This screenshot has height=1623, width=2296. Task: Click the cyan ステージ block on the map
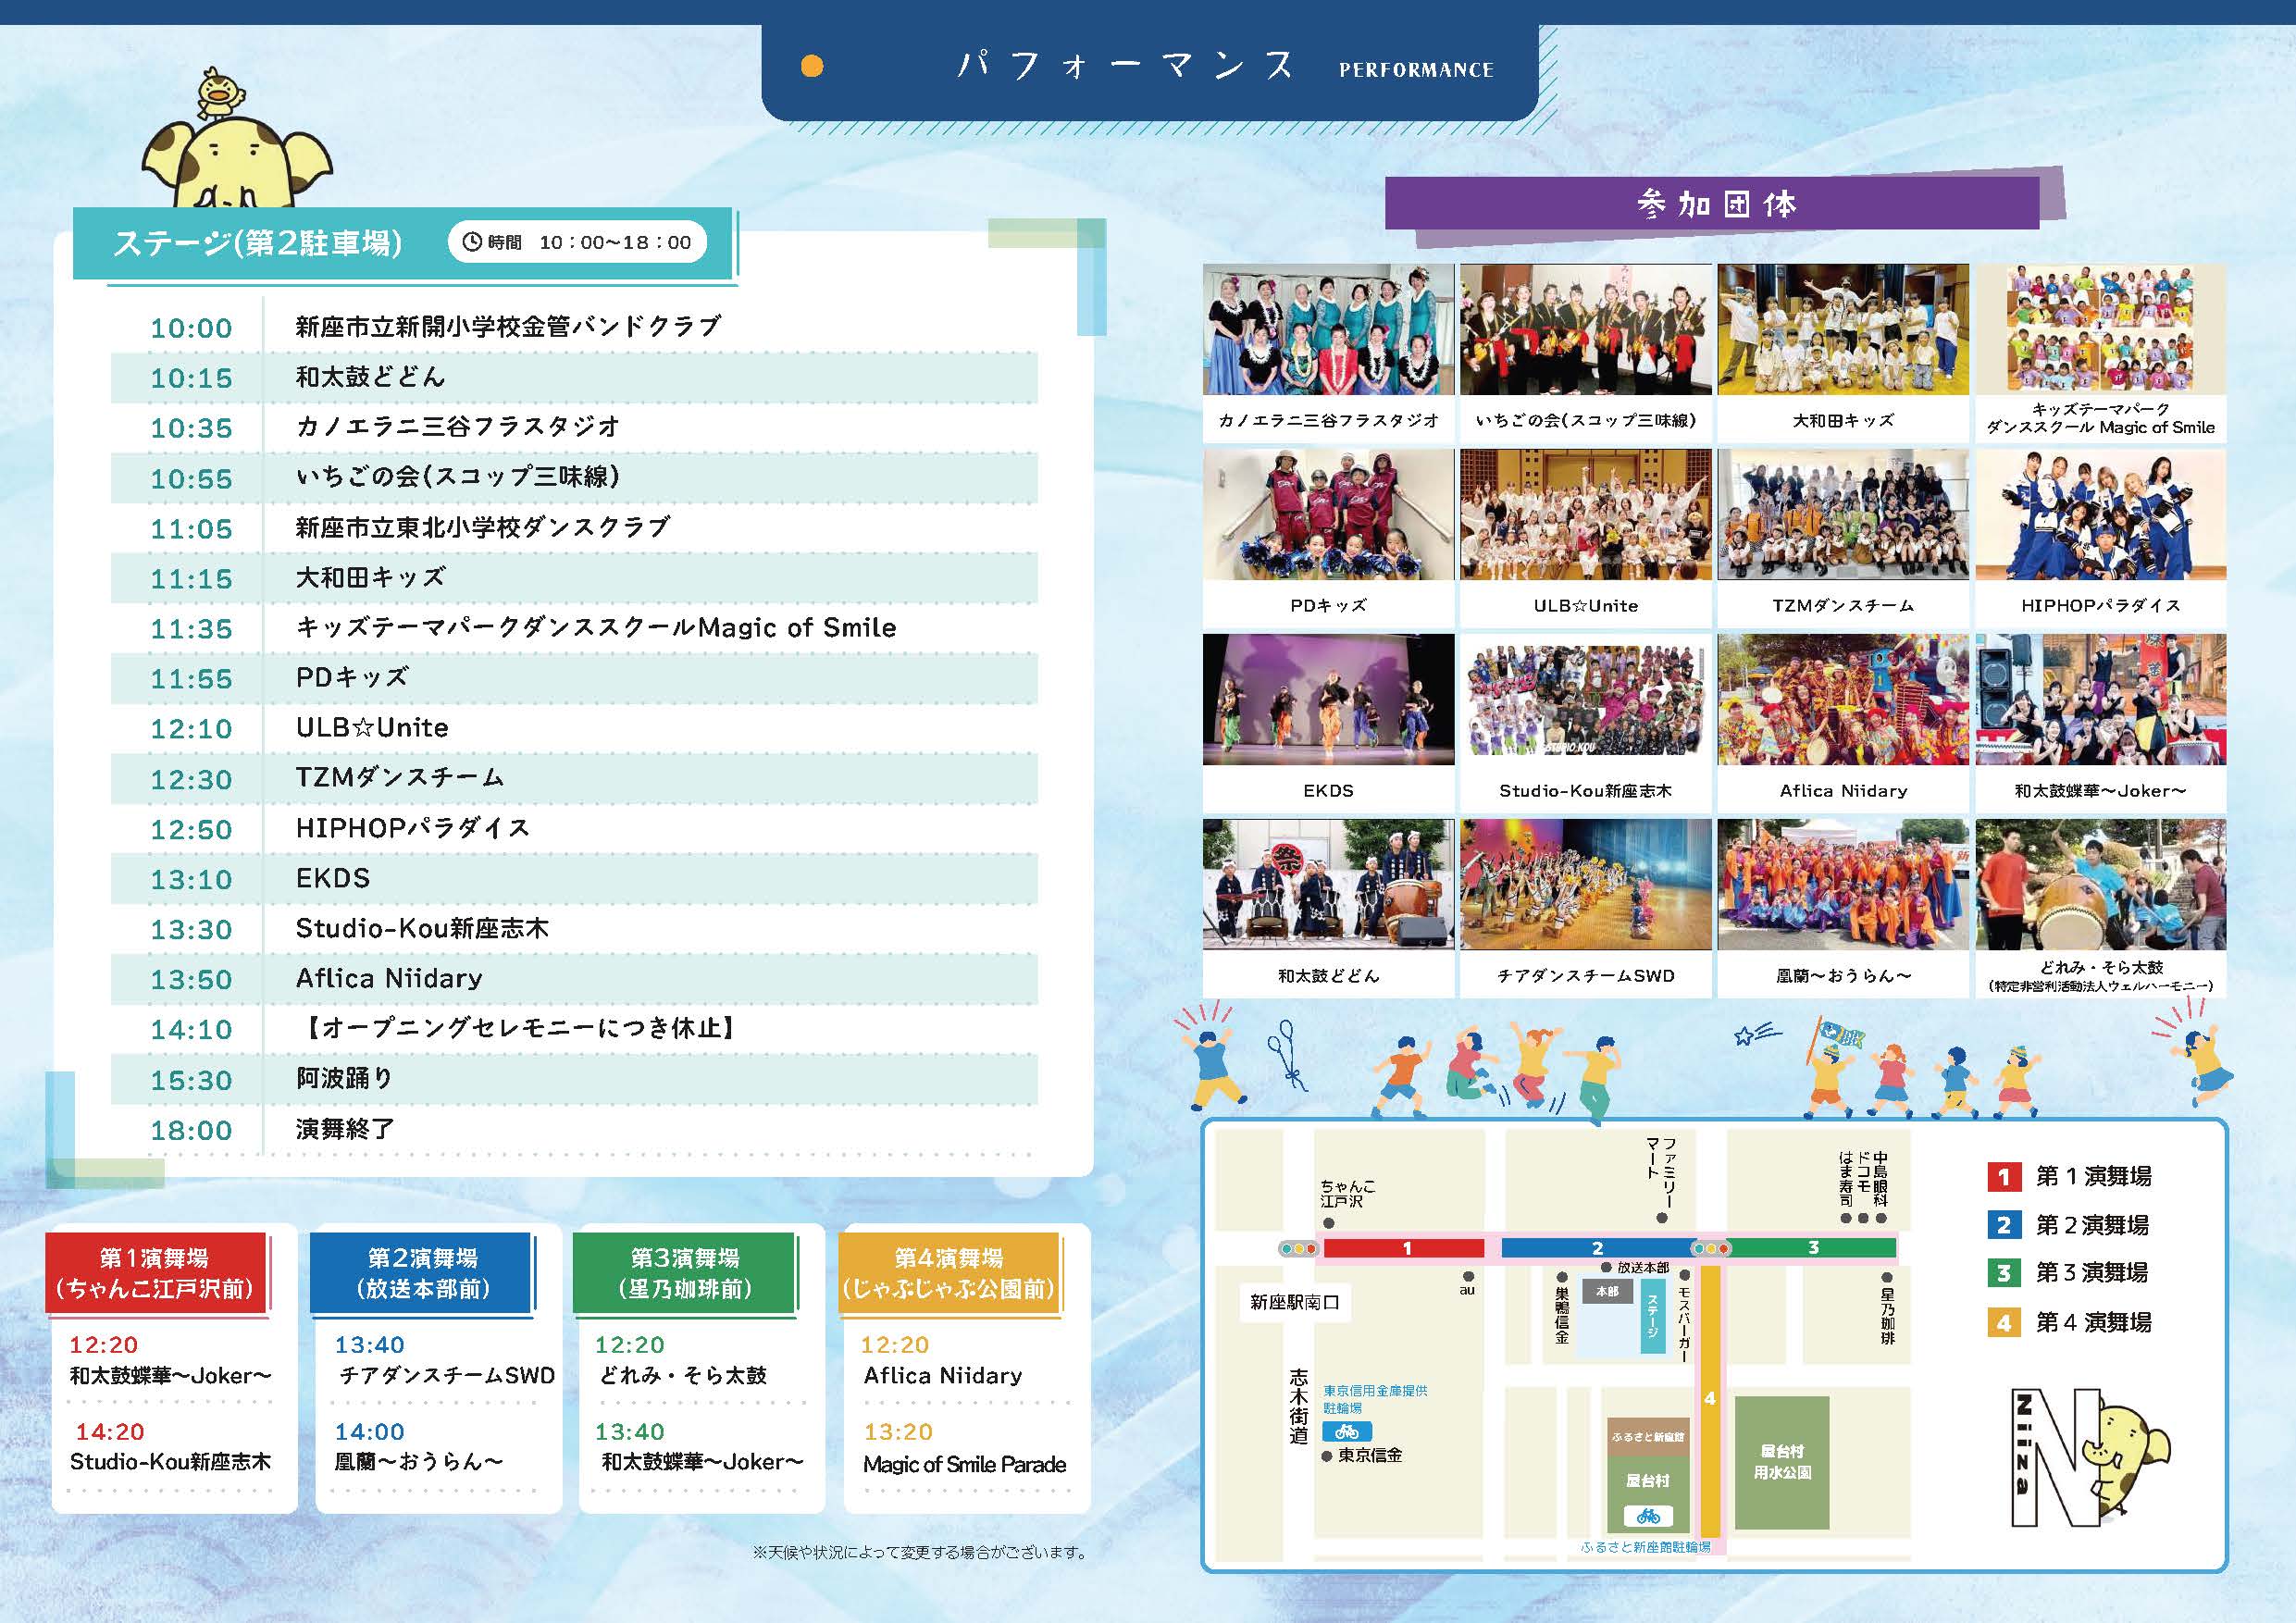(x=1652, y=1316)
